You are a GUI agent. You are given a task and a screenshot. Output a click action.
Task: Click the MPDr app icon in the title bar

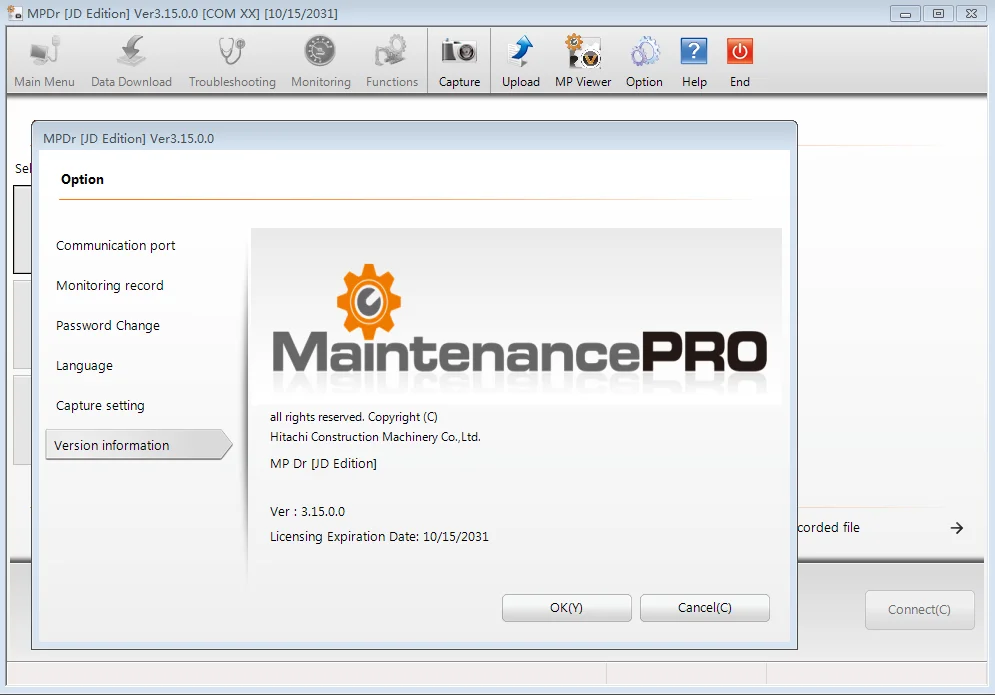tap(14, 13)
